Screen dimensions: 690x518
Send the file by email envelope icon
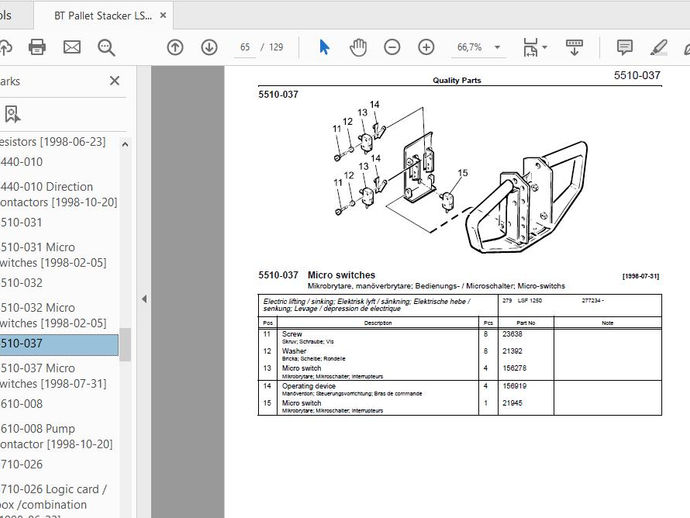[72, 47]
